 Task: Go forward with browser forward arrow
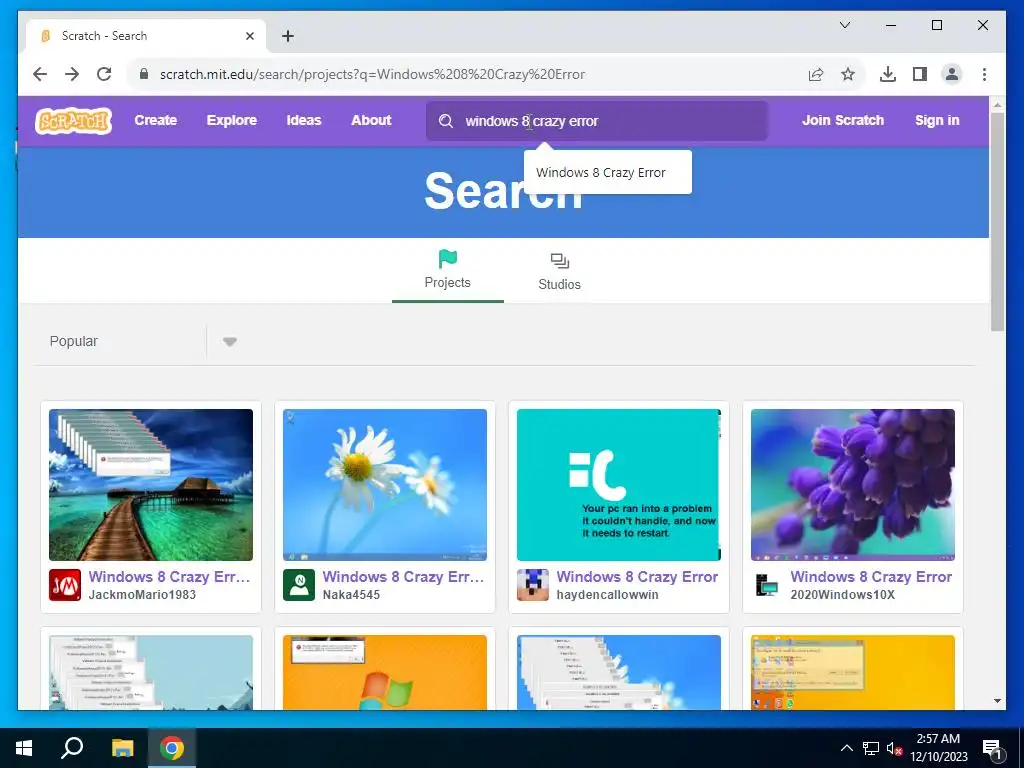tap(72, 74)
